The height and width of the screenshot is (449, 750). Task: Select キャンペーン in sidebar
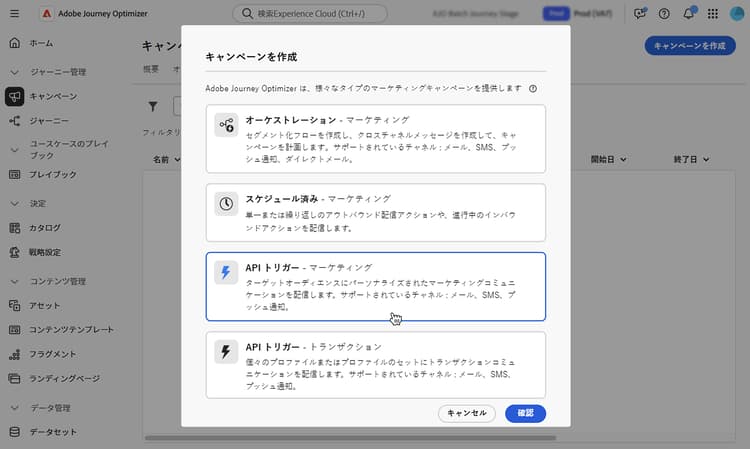coord(53,96)
